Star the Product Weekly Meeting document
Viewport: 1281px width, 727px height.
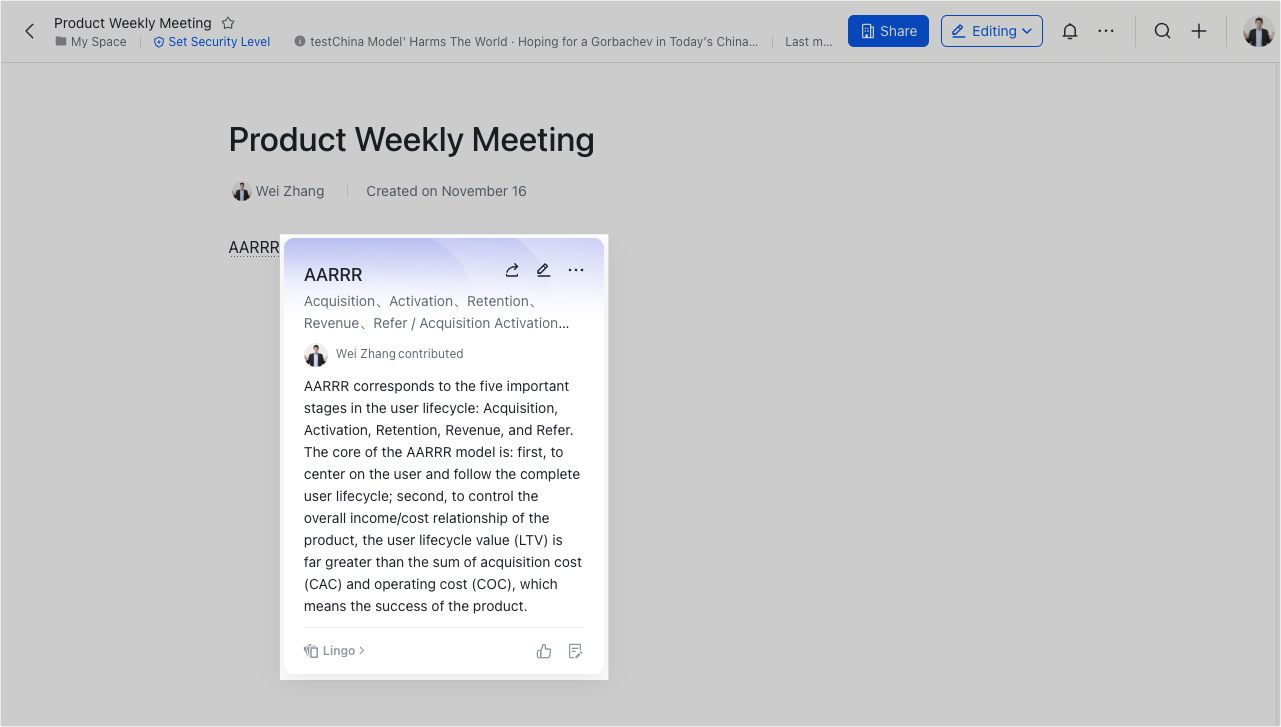coord(228,23)
